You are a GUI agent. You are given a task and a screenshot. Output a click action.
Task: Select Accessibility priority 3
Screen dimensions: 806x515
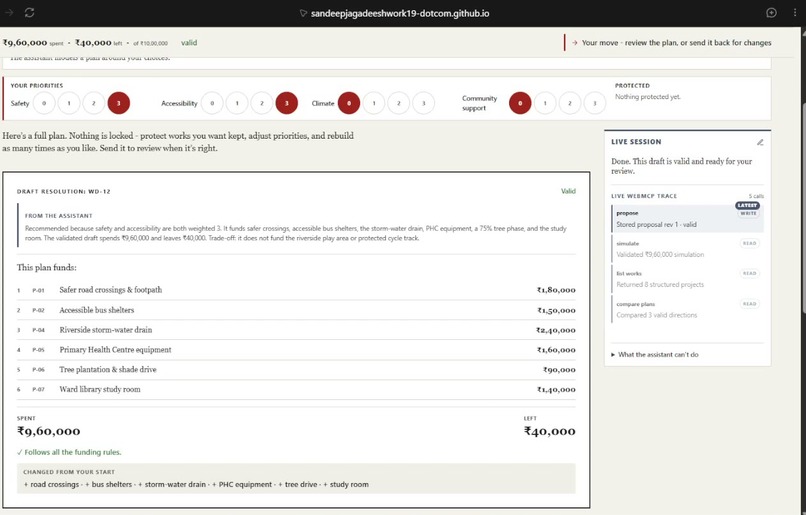[287, 103]
